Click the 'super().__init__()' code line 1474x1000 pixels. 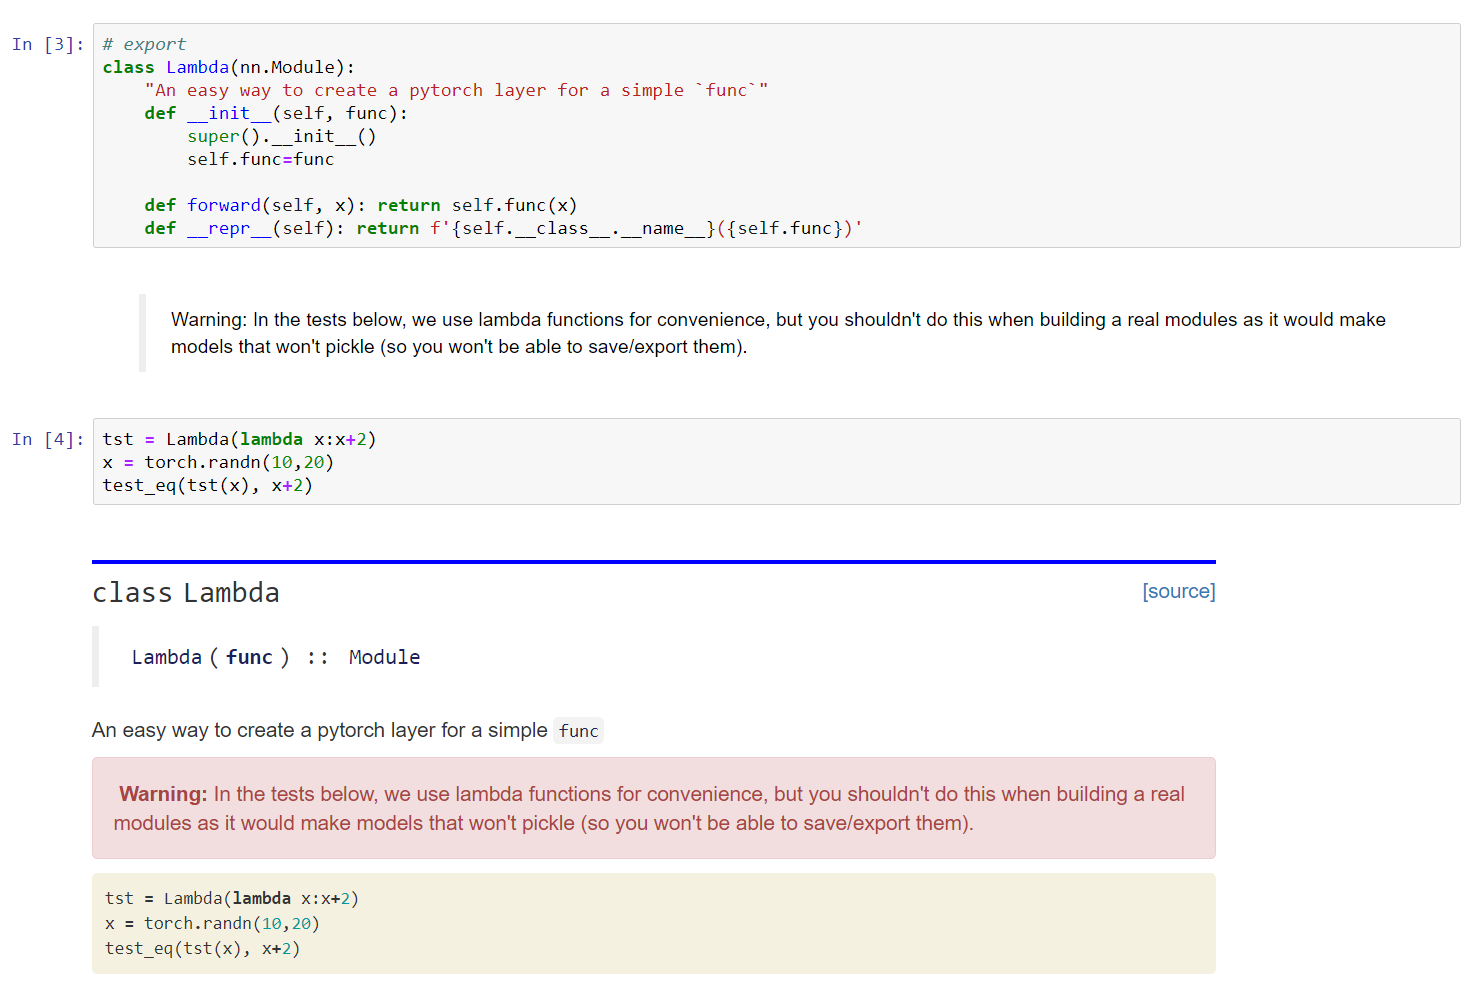tap(282, 136)
